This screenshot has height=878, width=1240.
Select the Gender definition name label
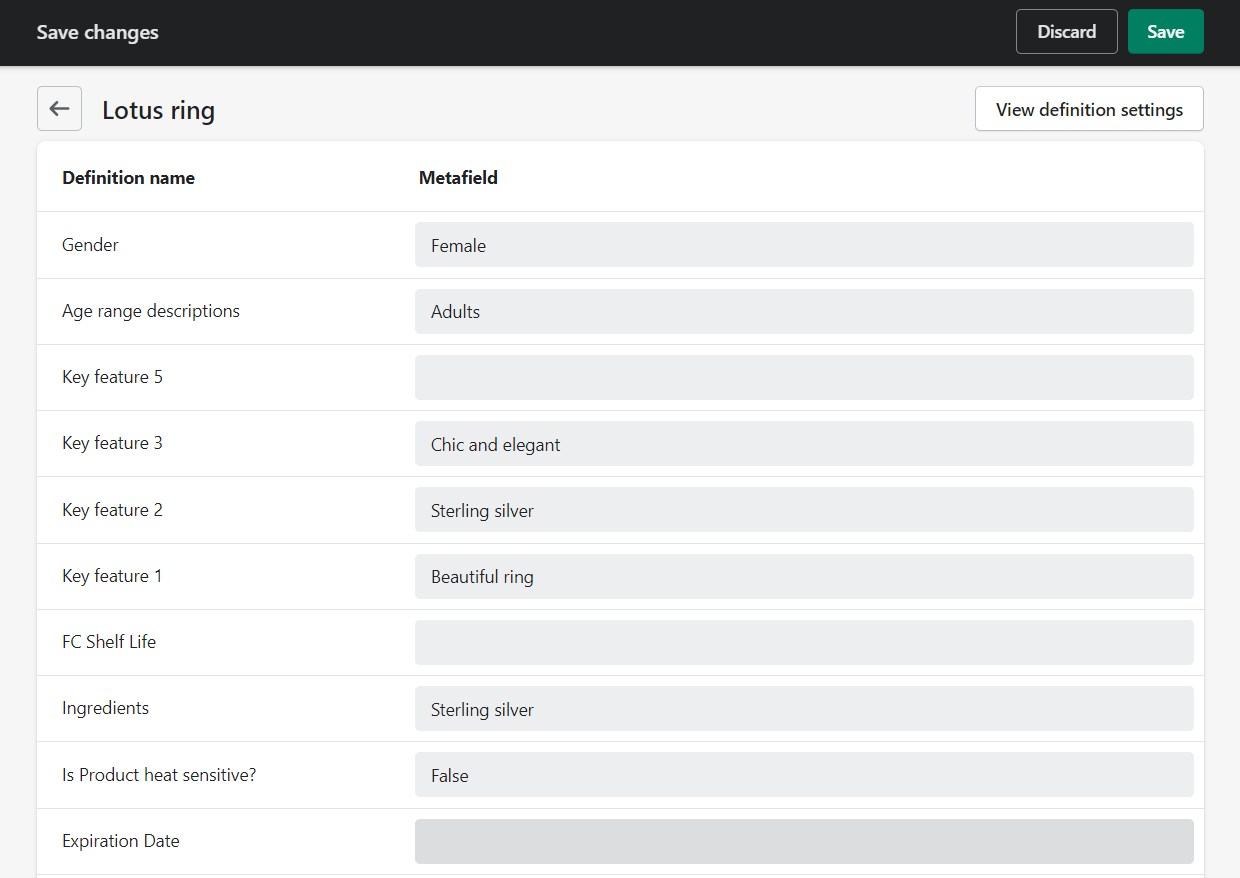[x=90, y=245]
